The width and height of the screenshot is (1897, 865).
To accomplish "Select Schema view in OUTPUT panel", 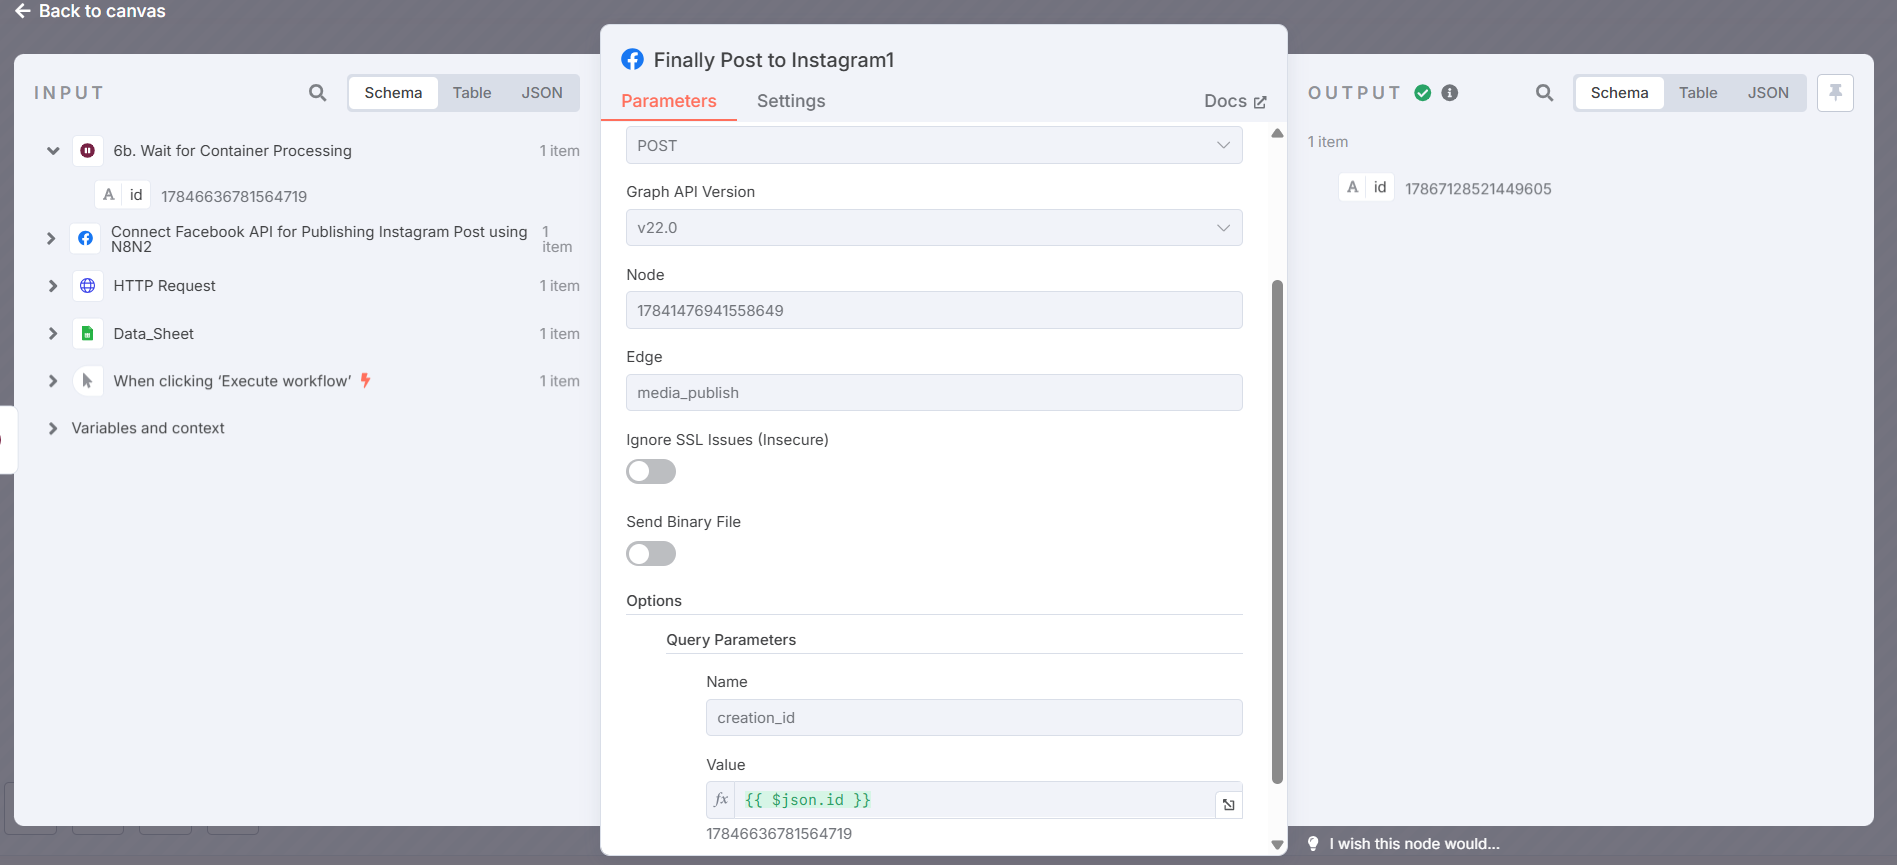I will 1620,93.
